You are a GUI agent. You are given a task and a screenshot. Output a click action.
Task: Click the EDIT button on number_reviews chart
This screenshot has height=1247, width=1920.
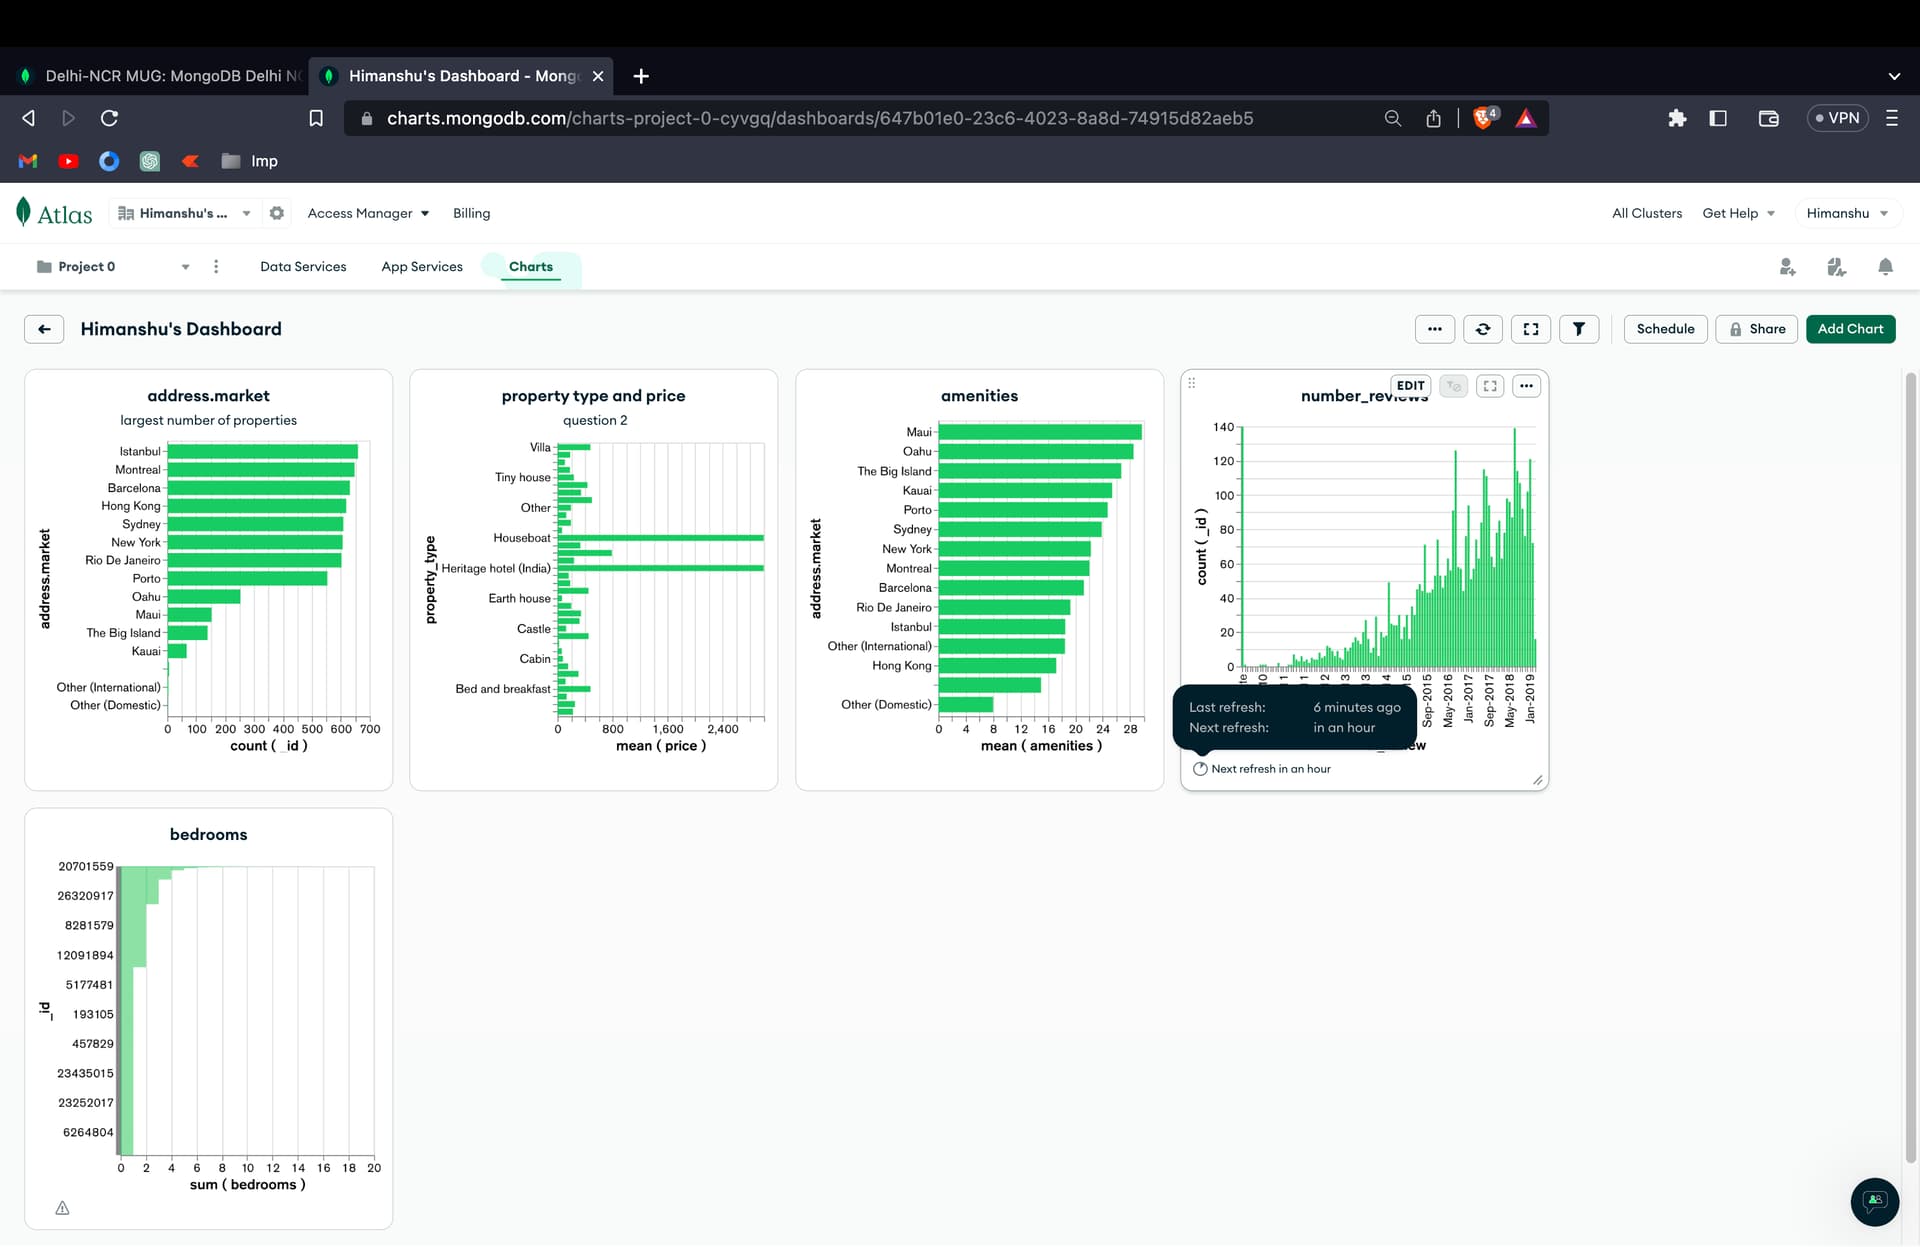(1410, 386)
